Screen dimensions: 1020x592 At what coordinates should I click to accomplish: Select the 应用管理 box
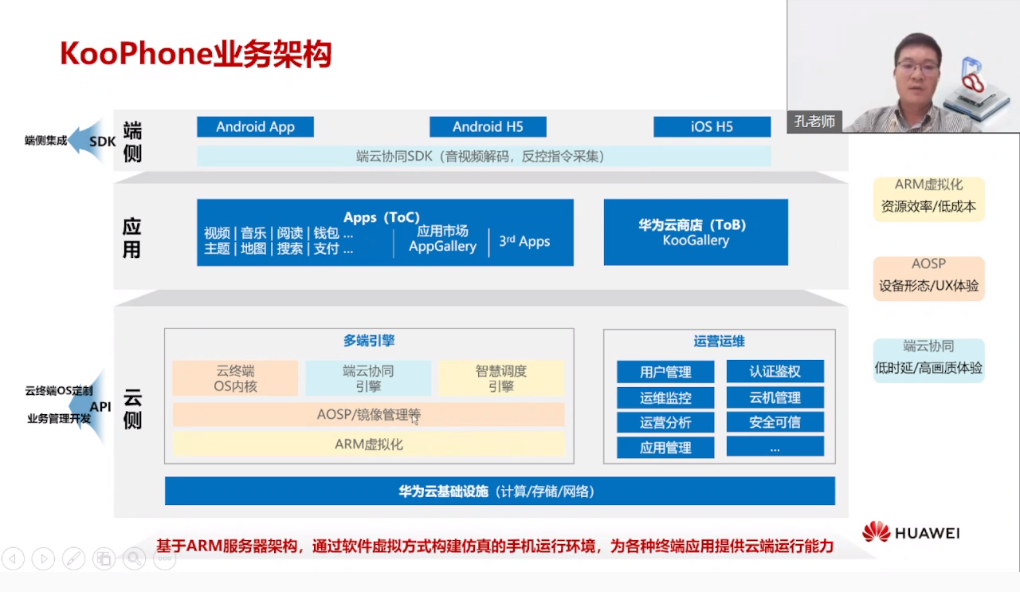click(x=665, y=448)
